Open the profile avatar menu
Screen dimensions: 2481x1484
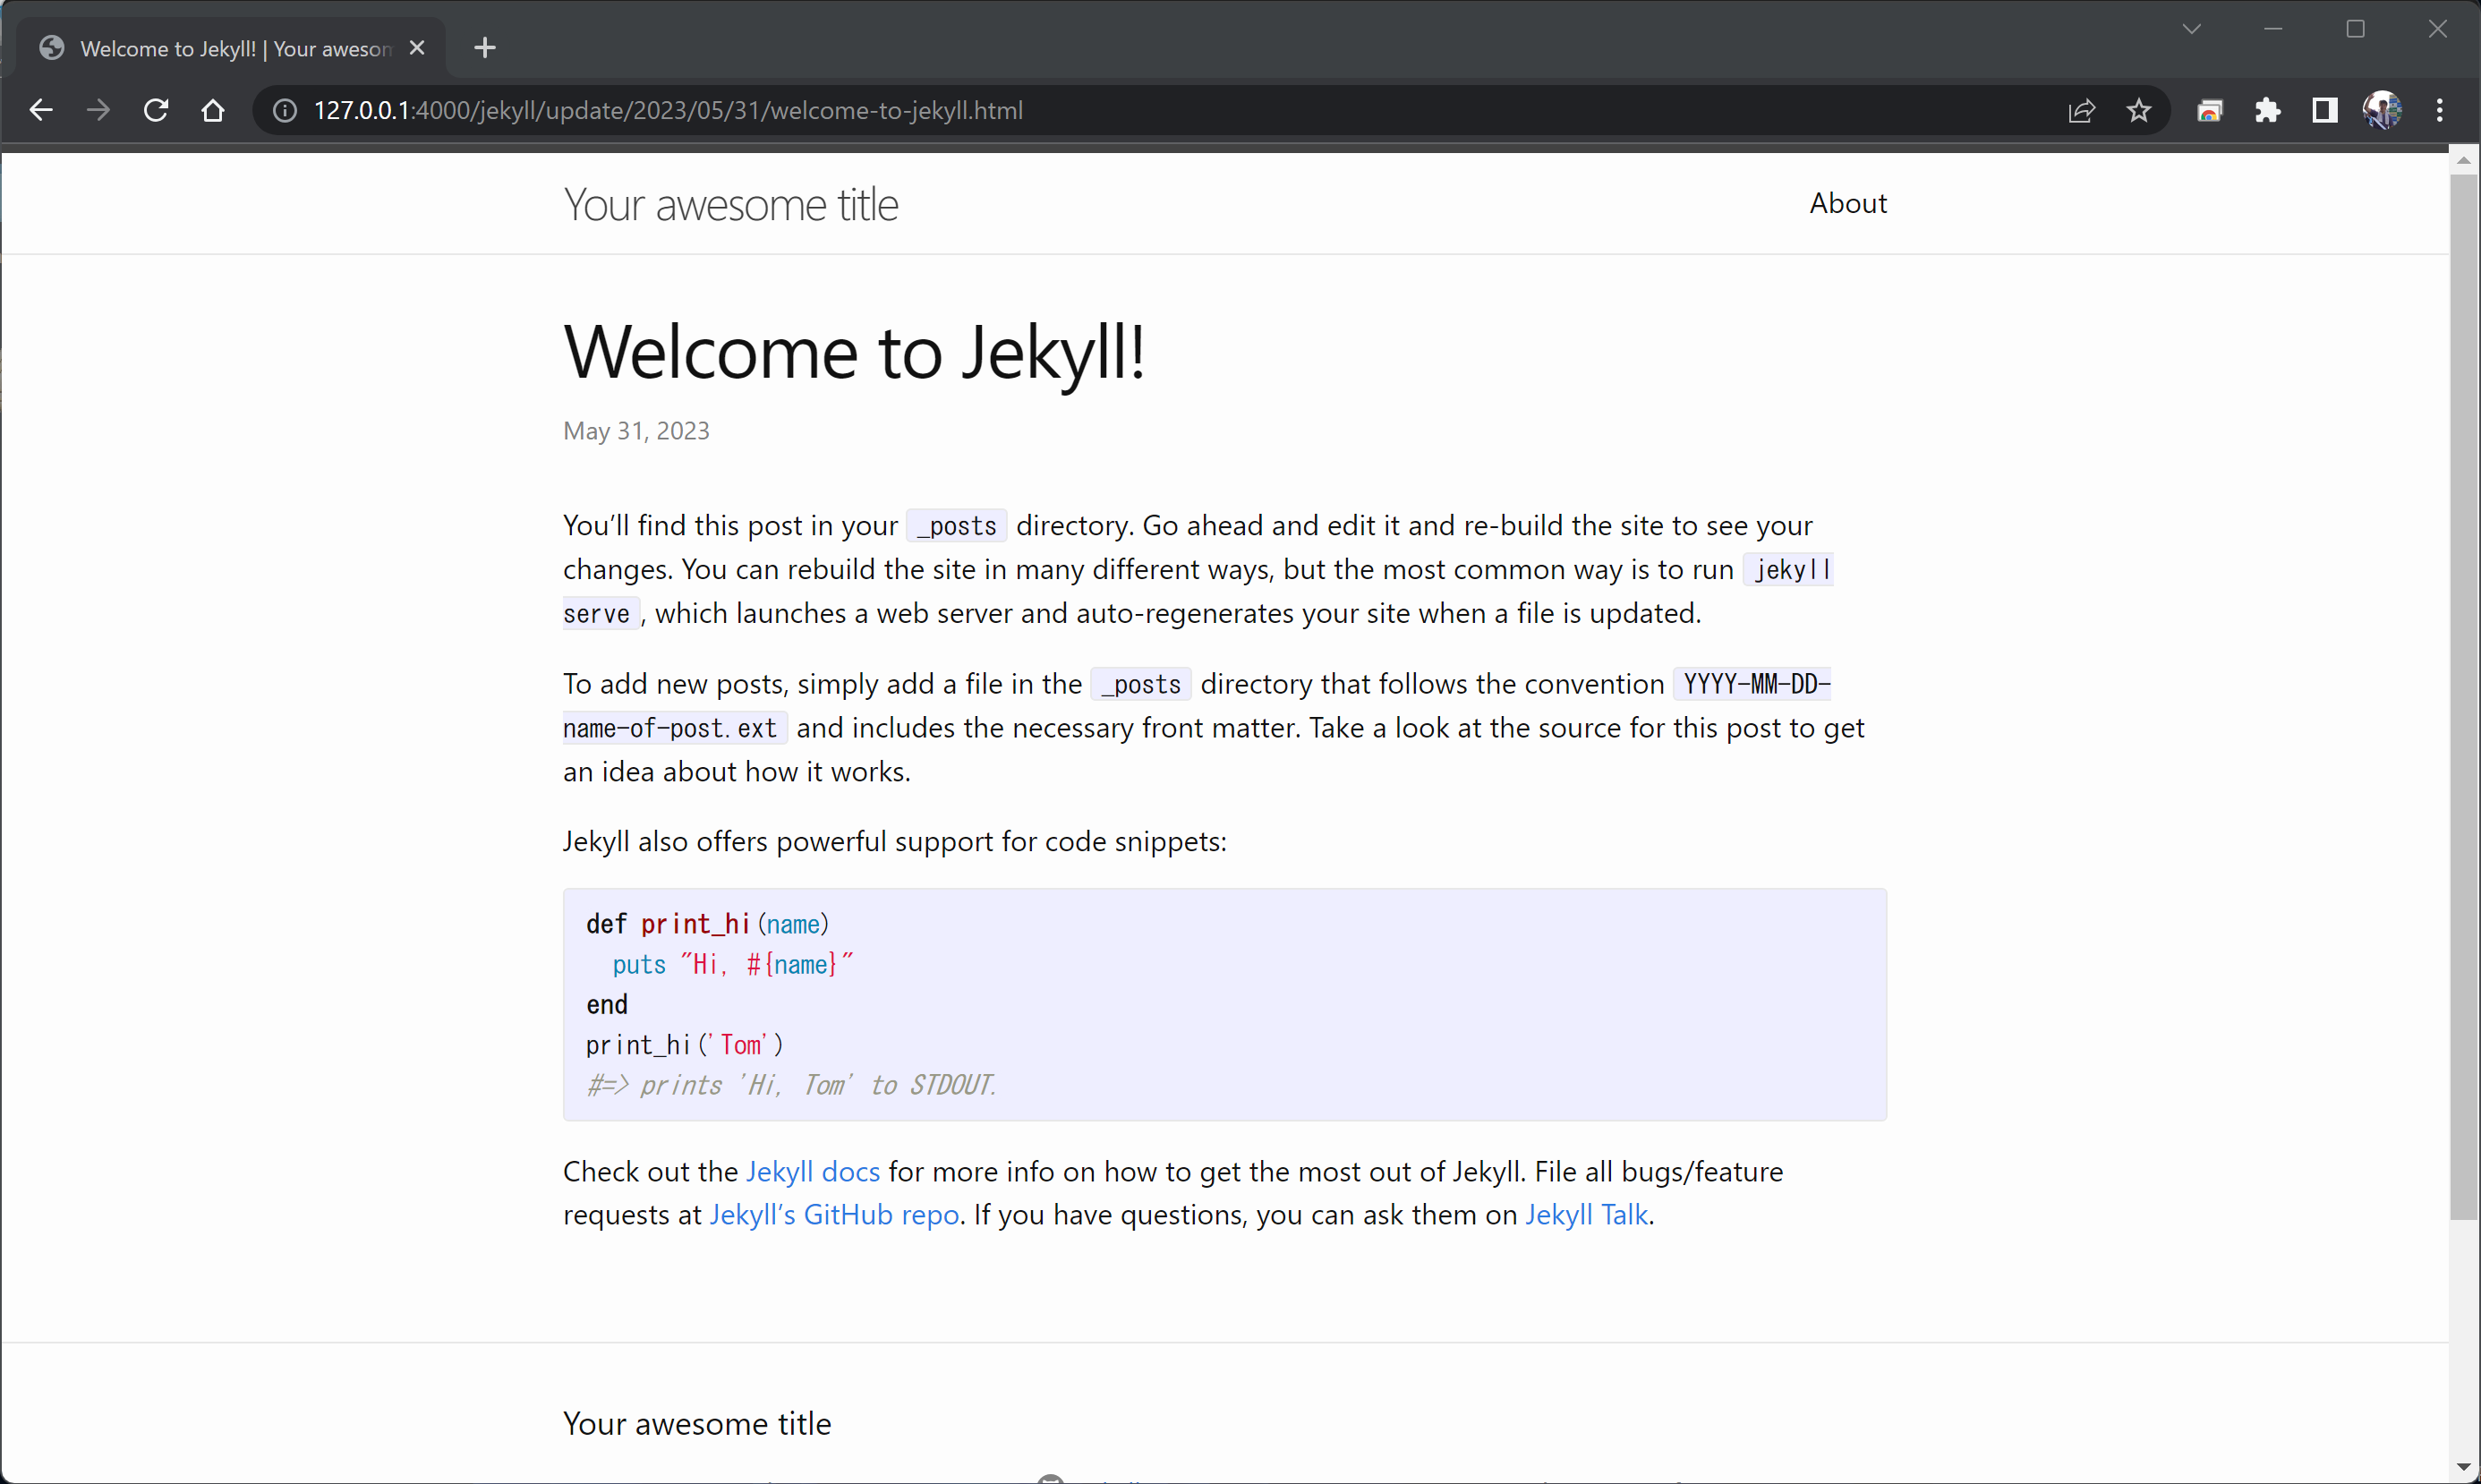pyautogui.click(x=2382, y=110)
